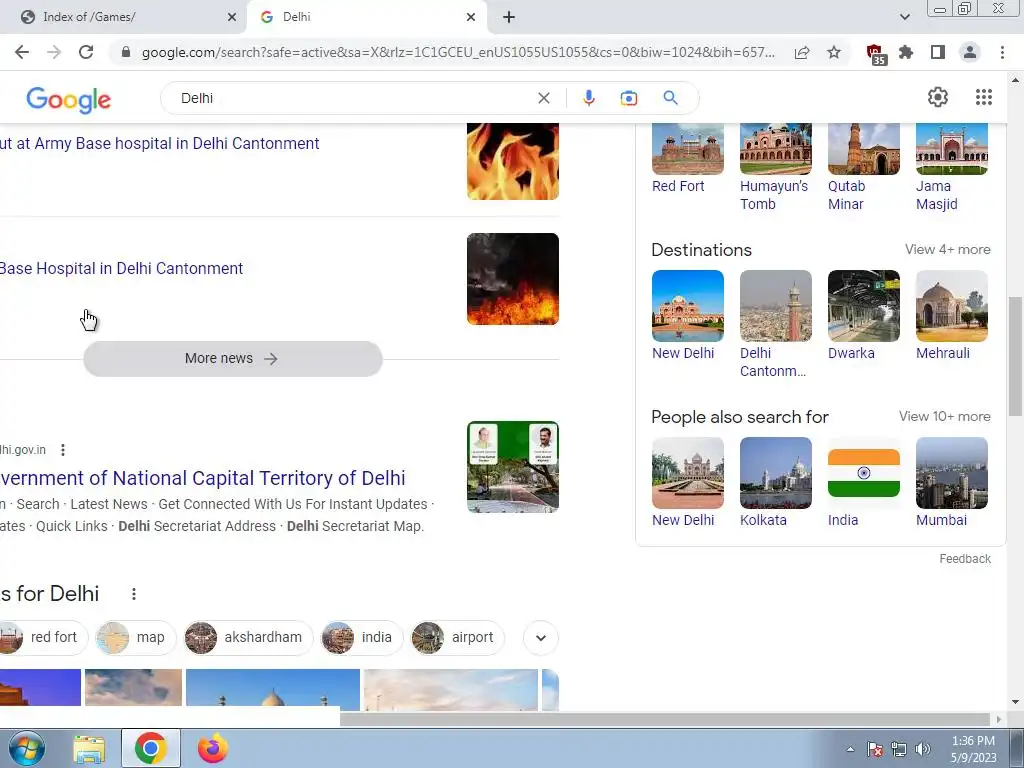1024x768 pixels.
Task: Open Humayun's Tomb attraction card
Action: point(776,167)
